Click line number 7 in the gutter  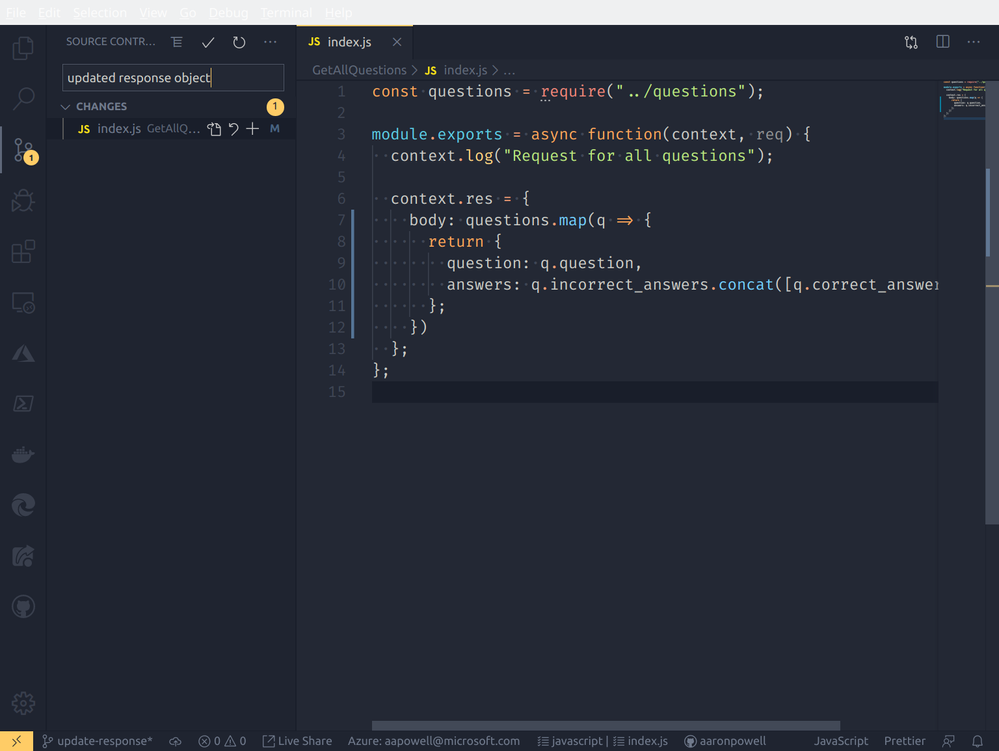click(x=341, y=220)
